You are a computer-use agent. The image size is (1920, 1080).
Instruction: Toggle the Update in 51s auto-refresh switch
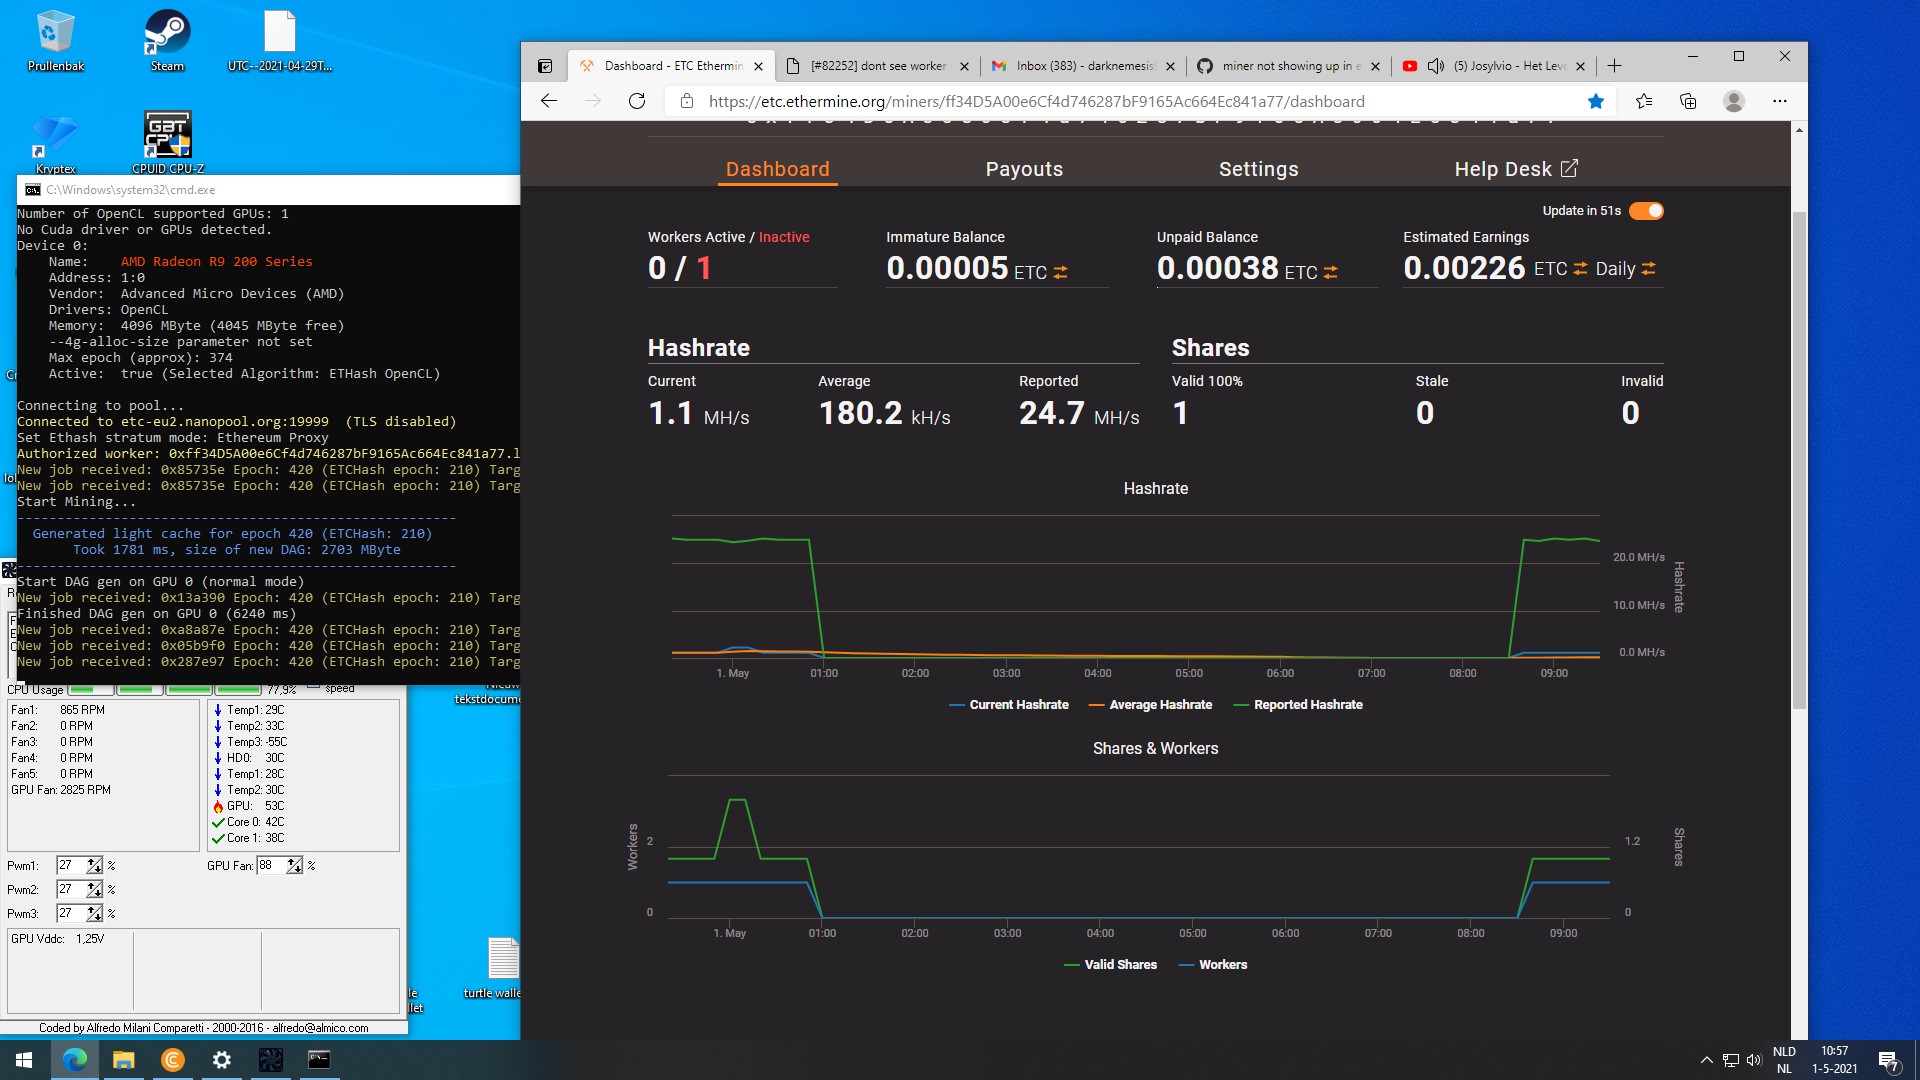(1646, 211)
